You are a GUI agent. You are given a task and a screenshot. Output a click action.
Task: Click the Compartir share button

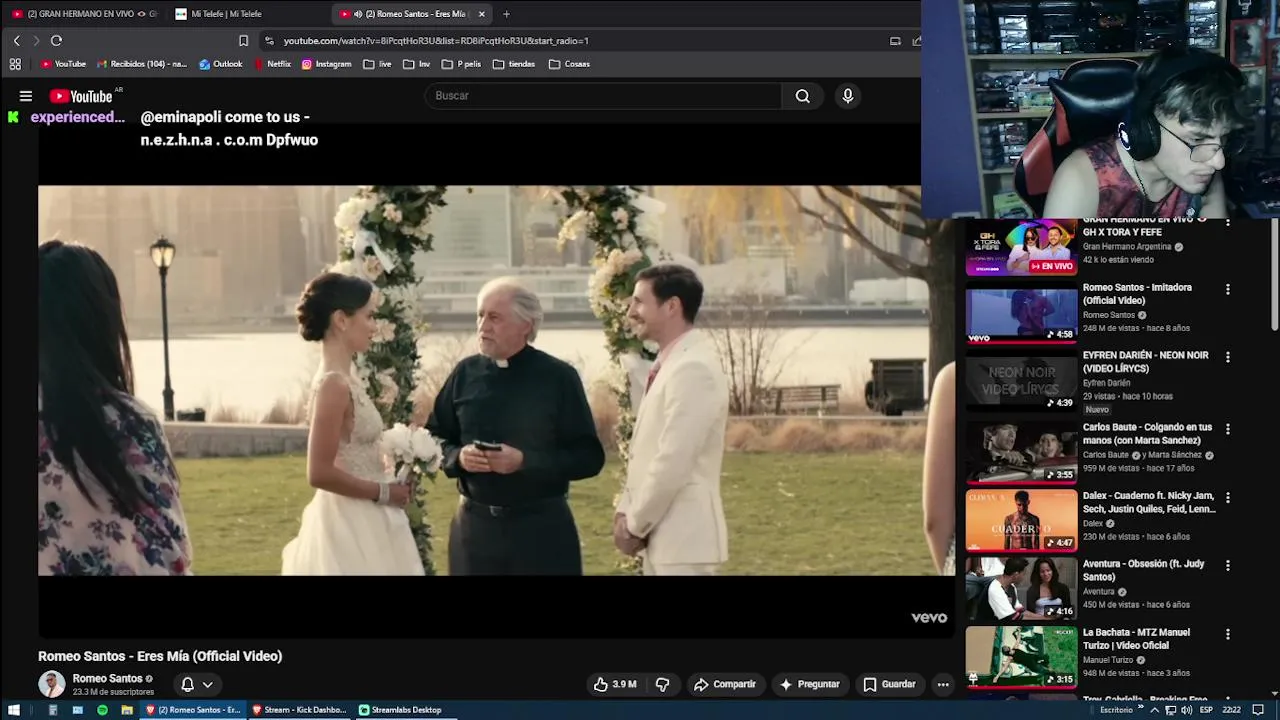[725, 685]
